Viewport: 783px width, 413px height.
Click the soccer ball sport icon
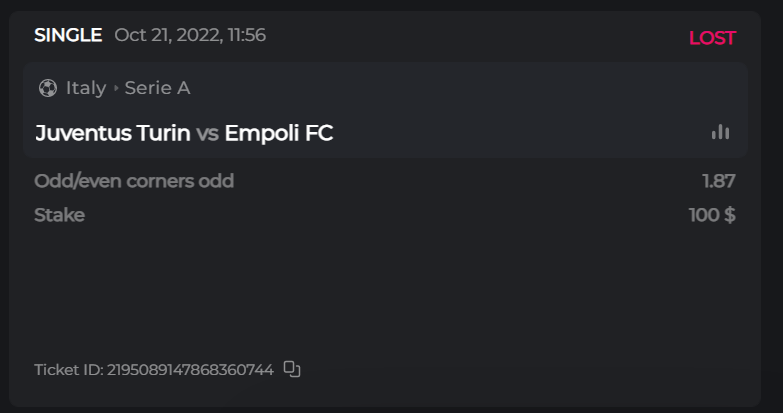tap(47, 88)
